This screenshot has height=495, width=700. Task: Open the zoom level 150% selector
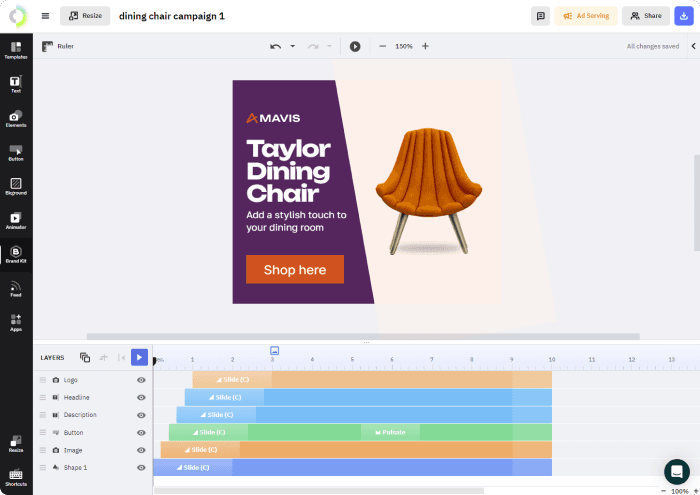[403, 46]
